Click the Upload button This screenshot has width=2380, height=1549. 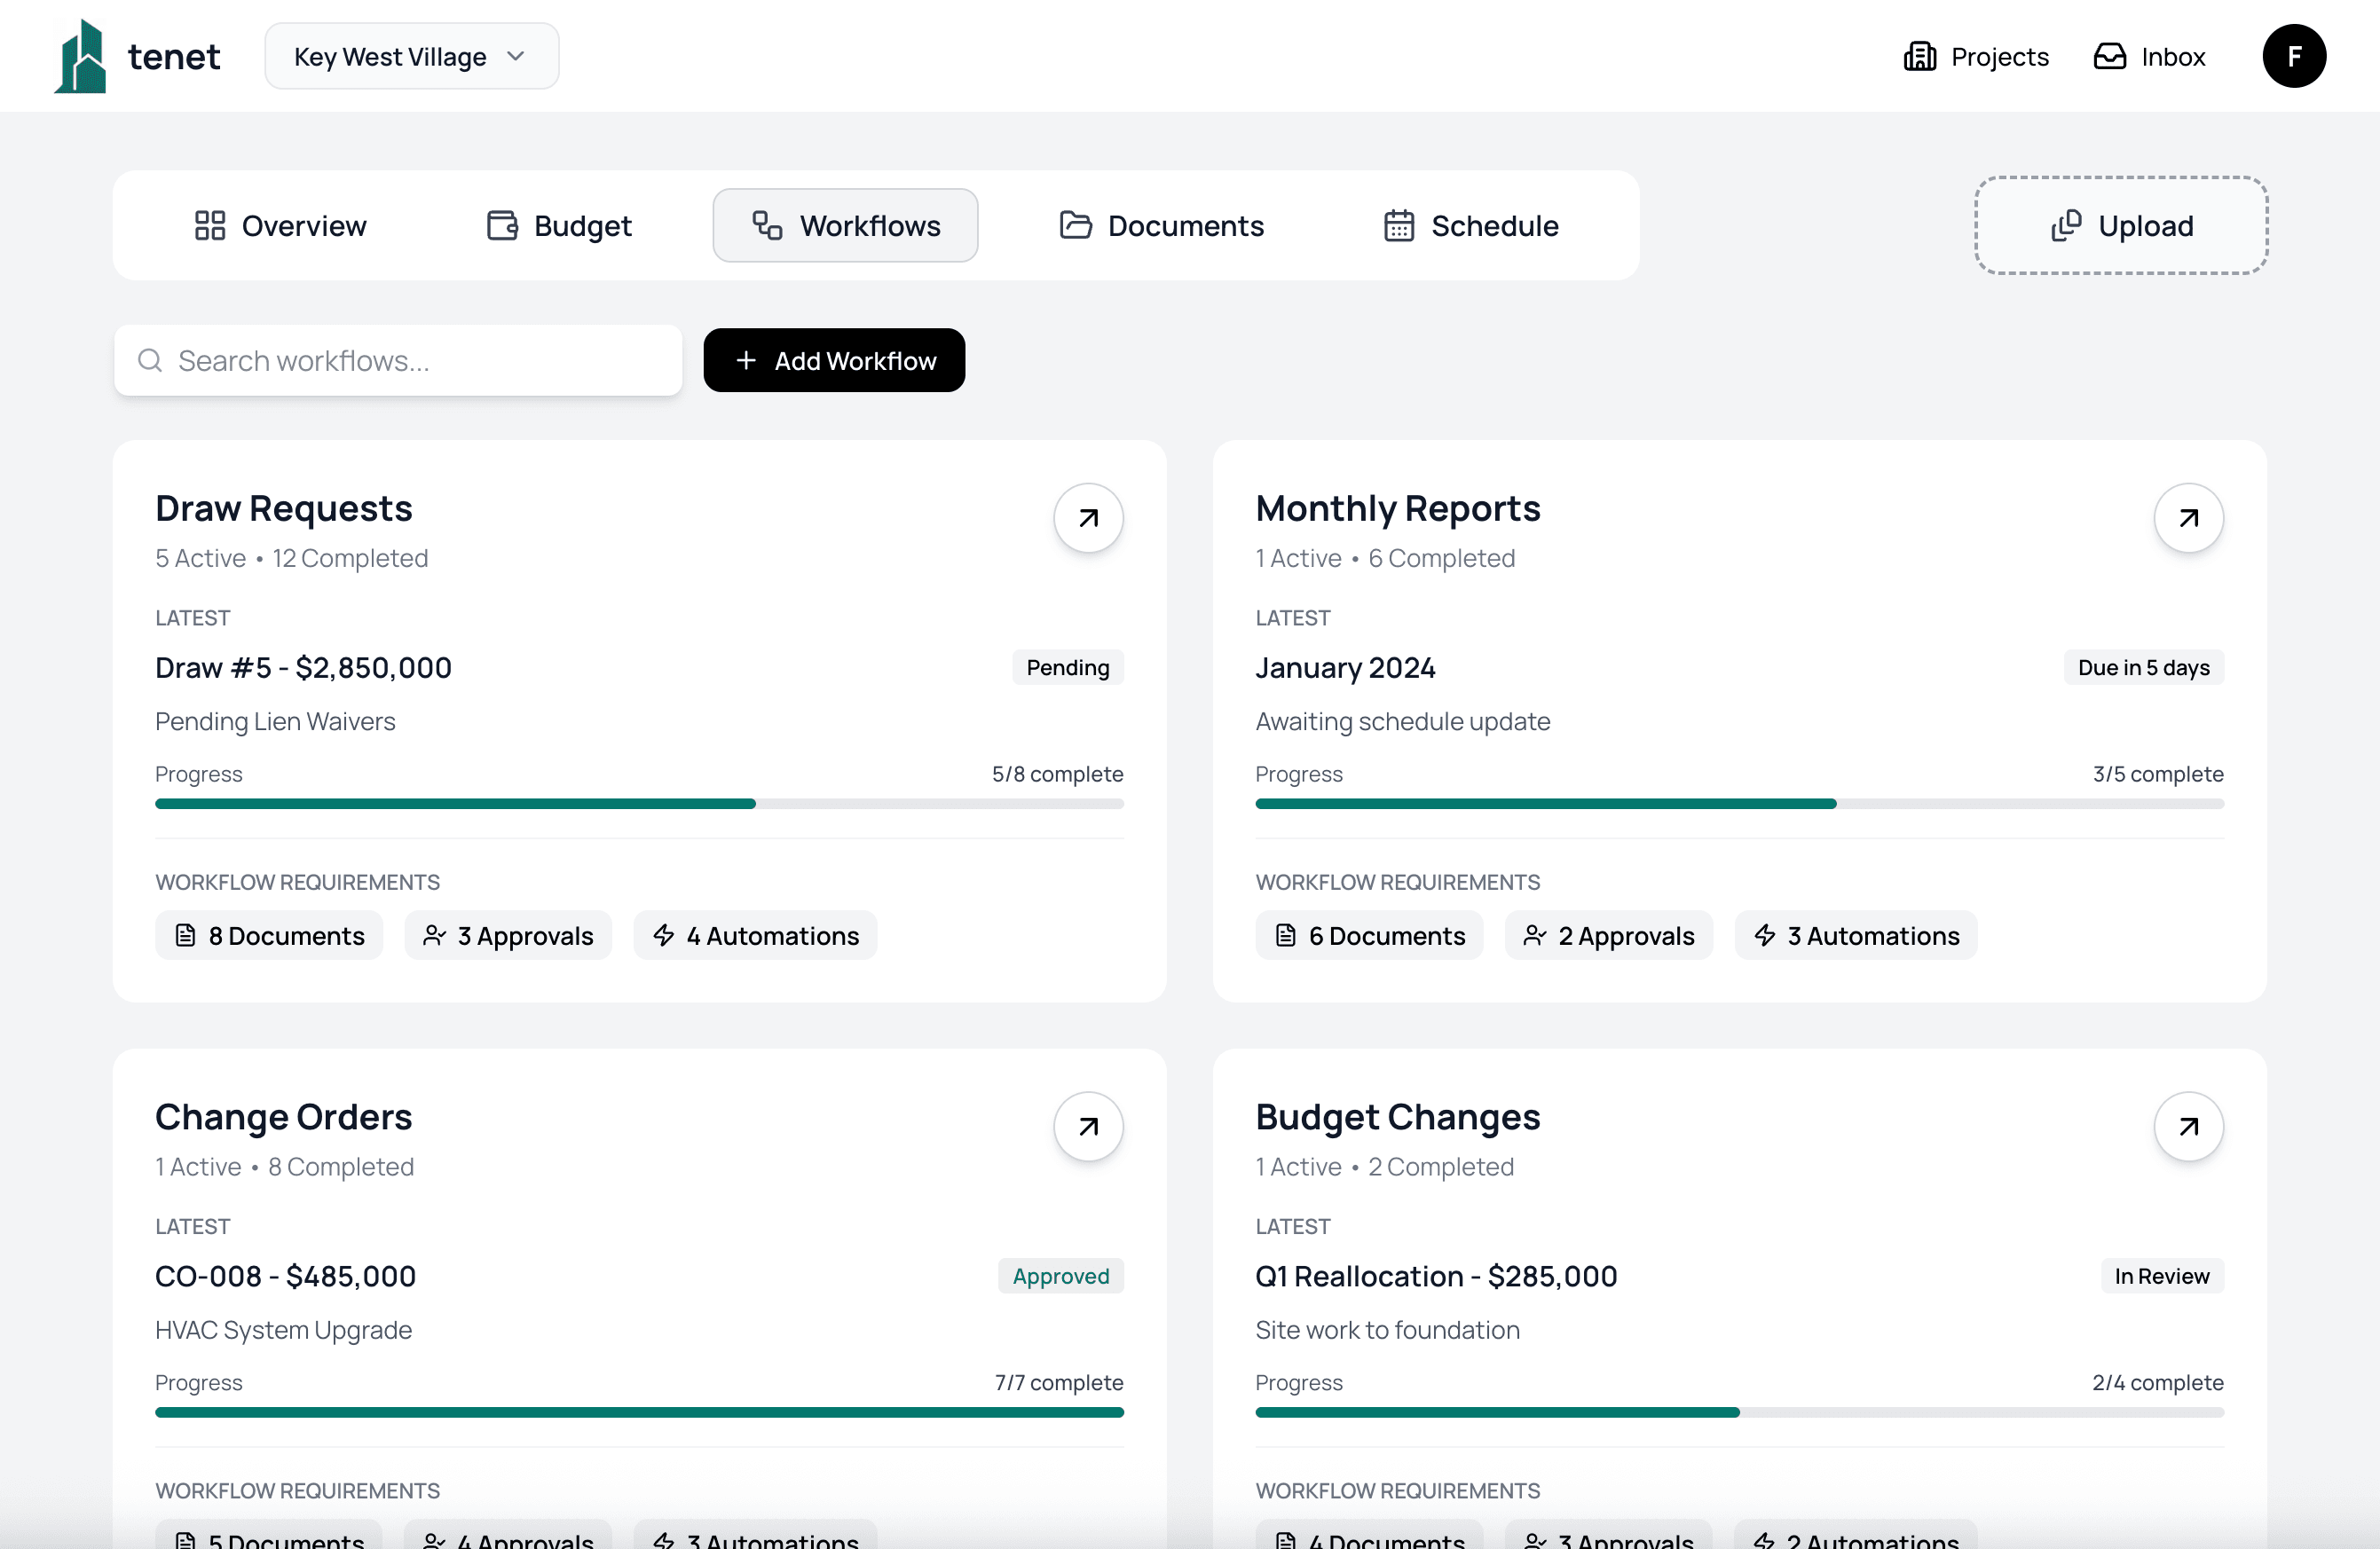[x=2120, y=225]
